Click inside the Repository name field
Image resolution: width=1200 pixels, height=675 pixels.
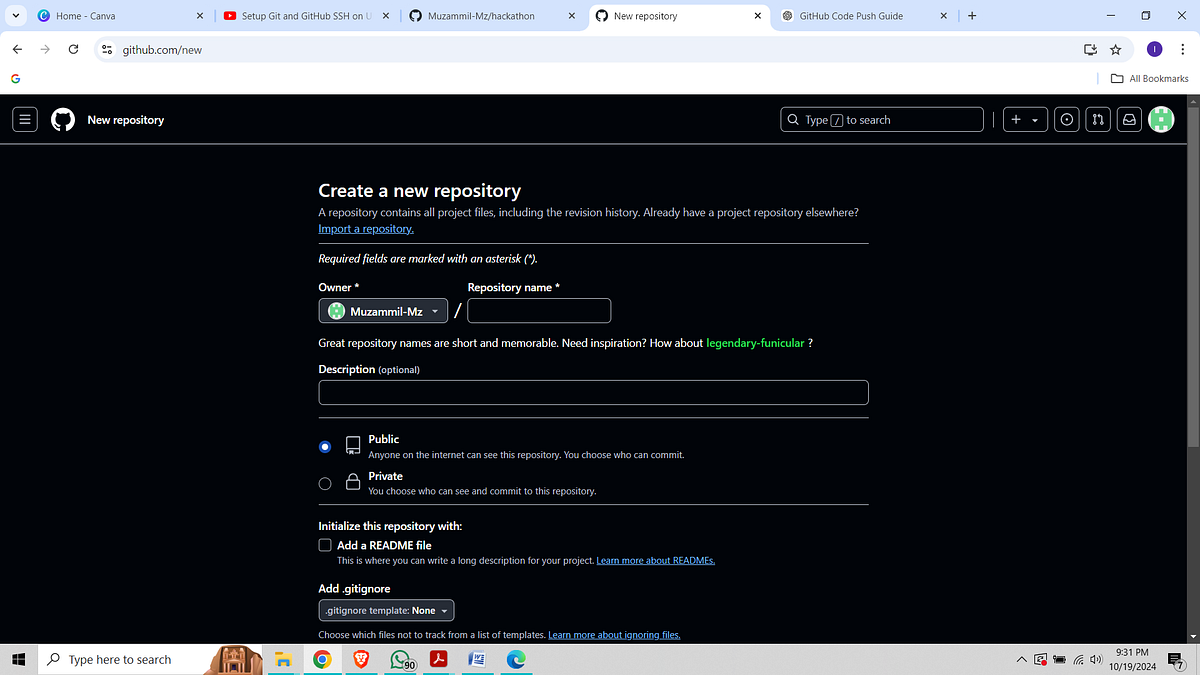(539, 310)
